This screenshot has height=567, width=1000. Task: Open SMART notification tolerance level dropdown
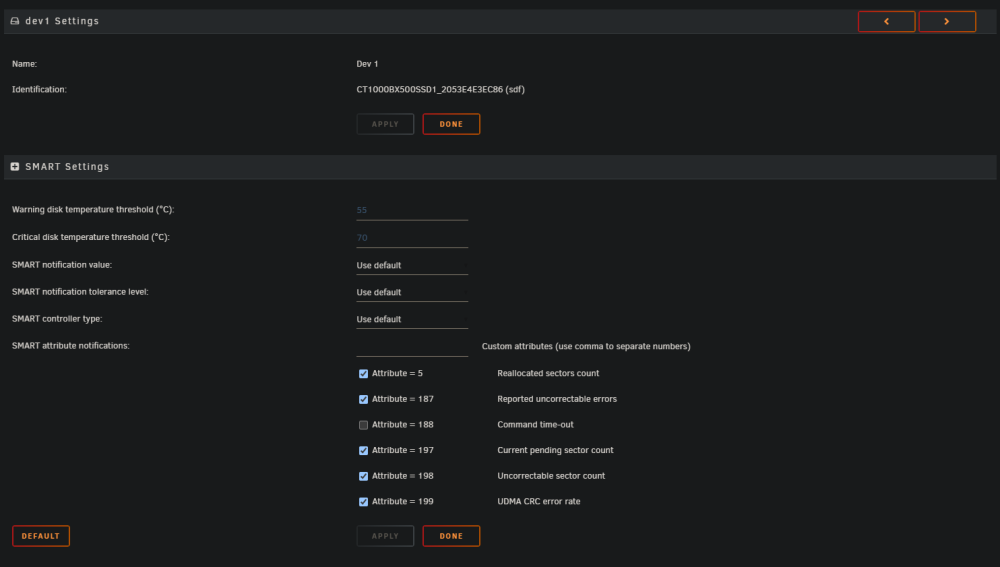tap(412, 292)
